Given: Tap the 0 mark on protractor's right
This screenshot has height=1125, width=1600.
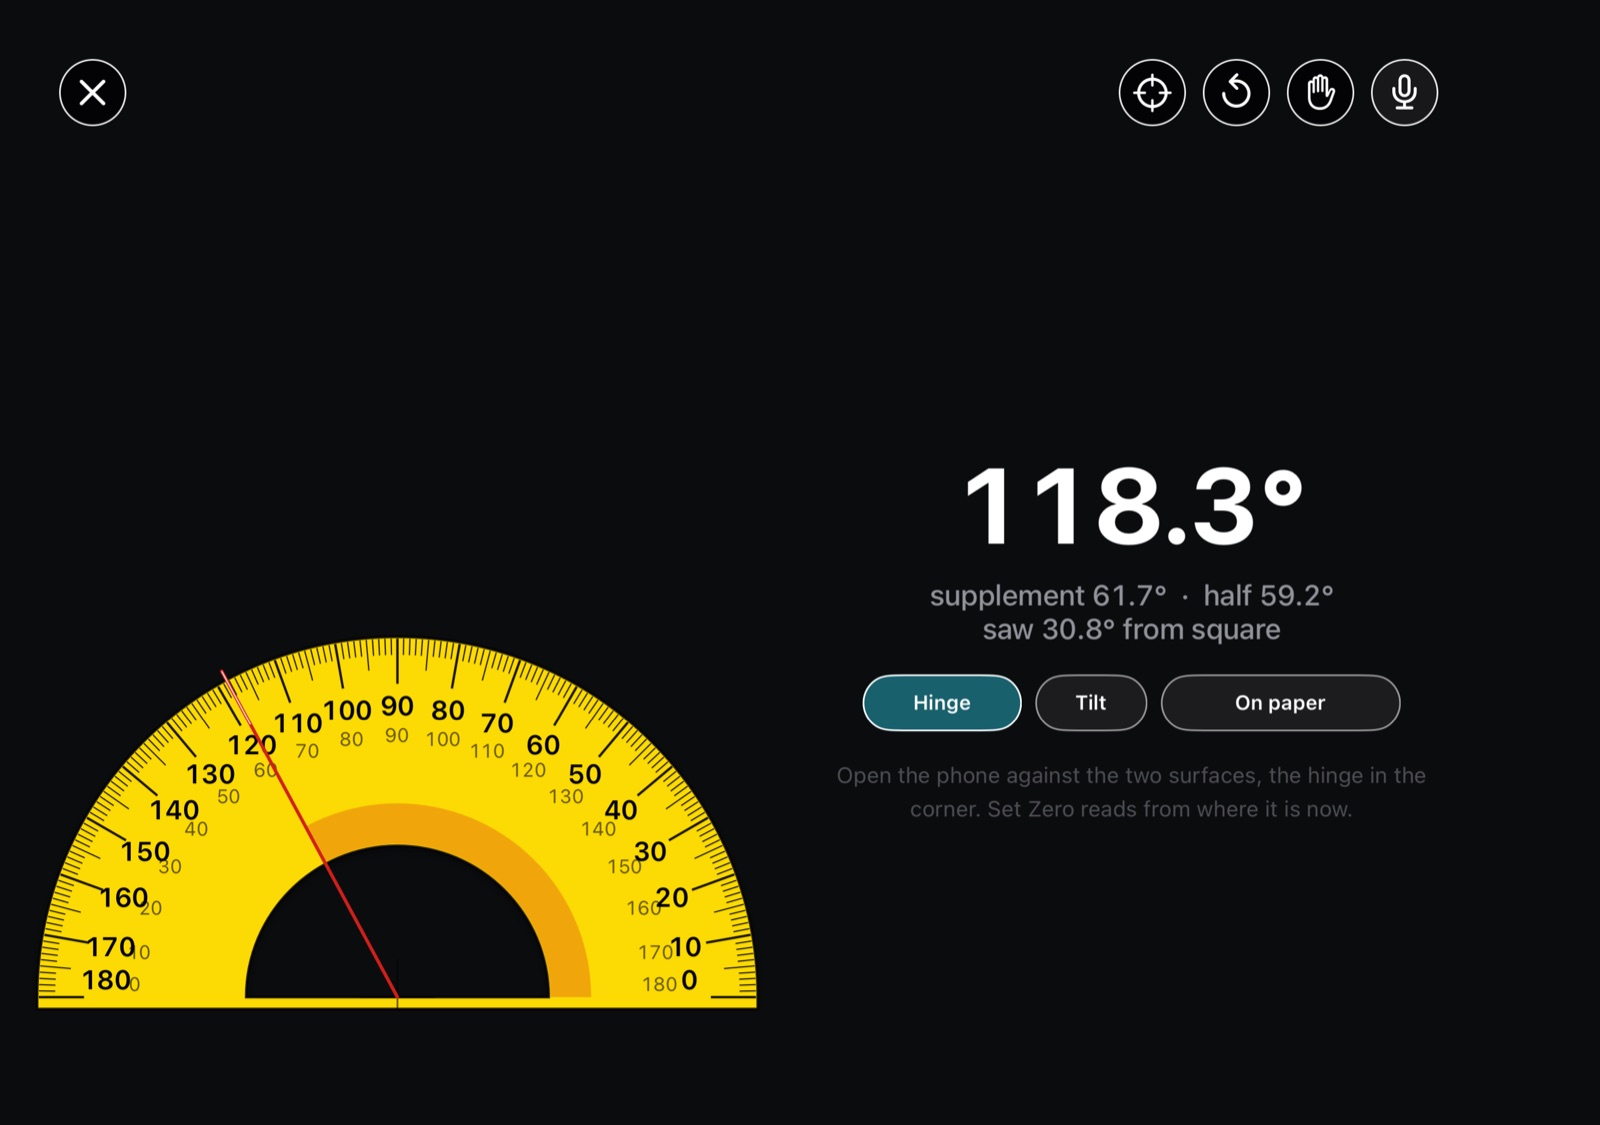Looking at the screenshot, I should tap(689, 981).
